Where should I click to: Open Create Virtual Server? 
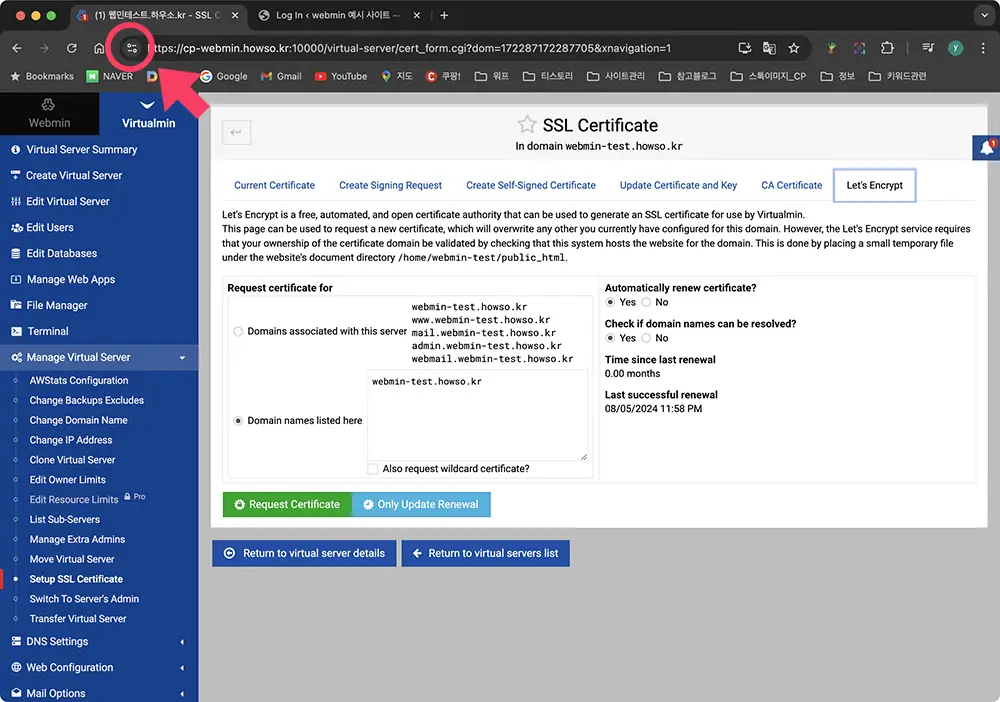point(74,175)
